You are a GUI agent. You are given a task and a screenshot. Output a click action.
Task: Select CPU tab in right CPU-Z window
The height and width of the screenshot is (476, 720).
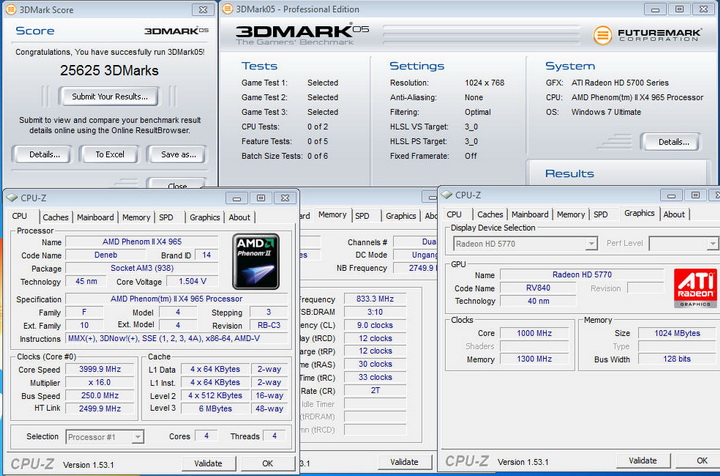pos(454,214)
